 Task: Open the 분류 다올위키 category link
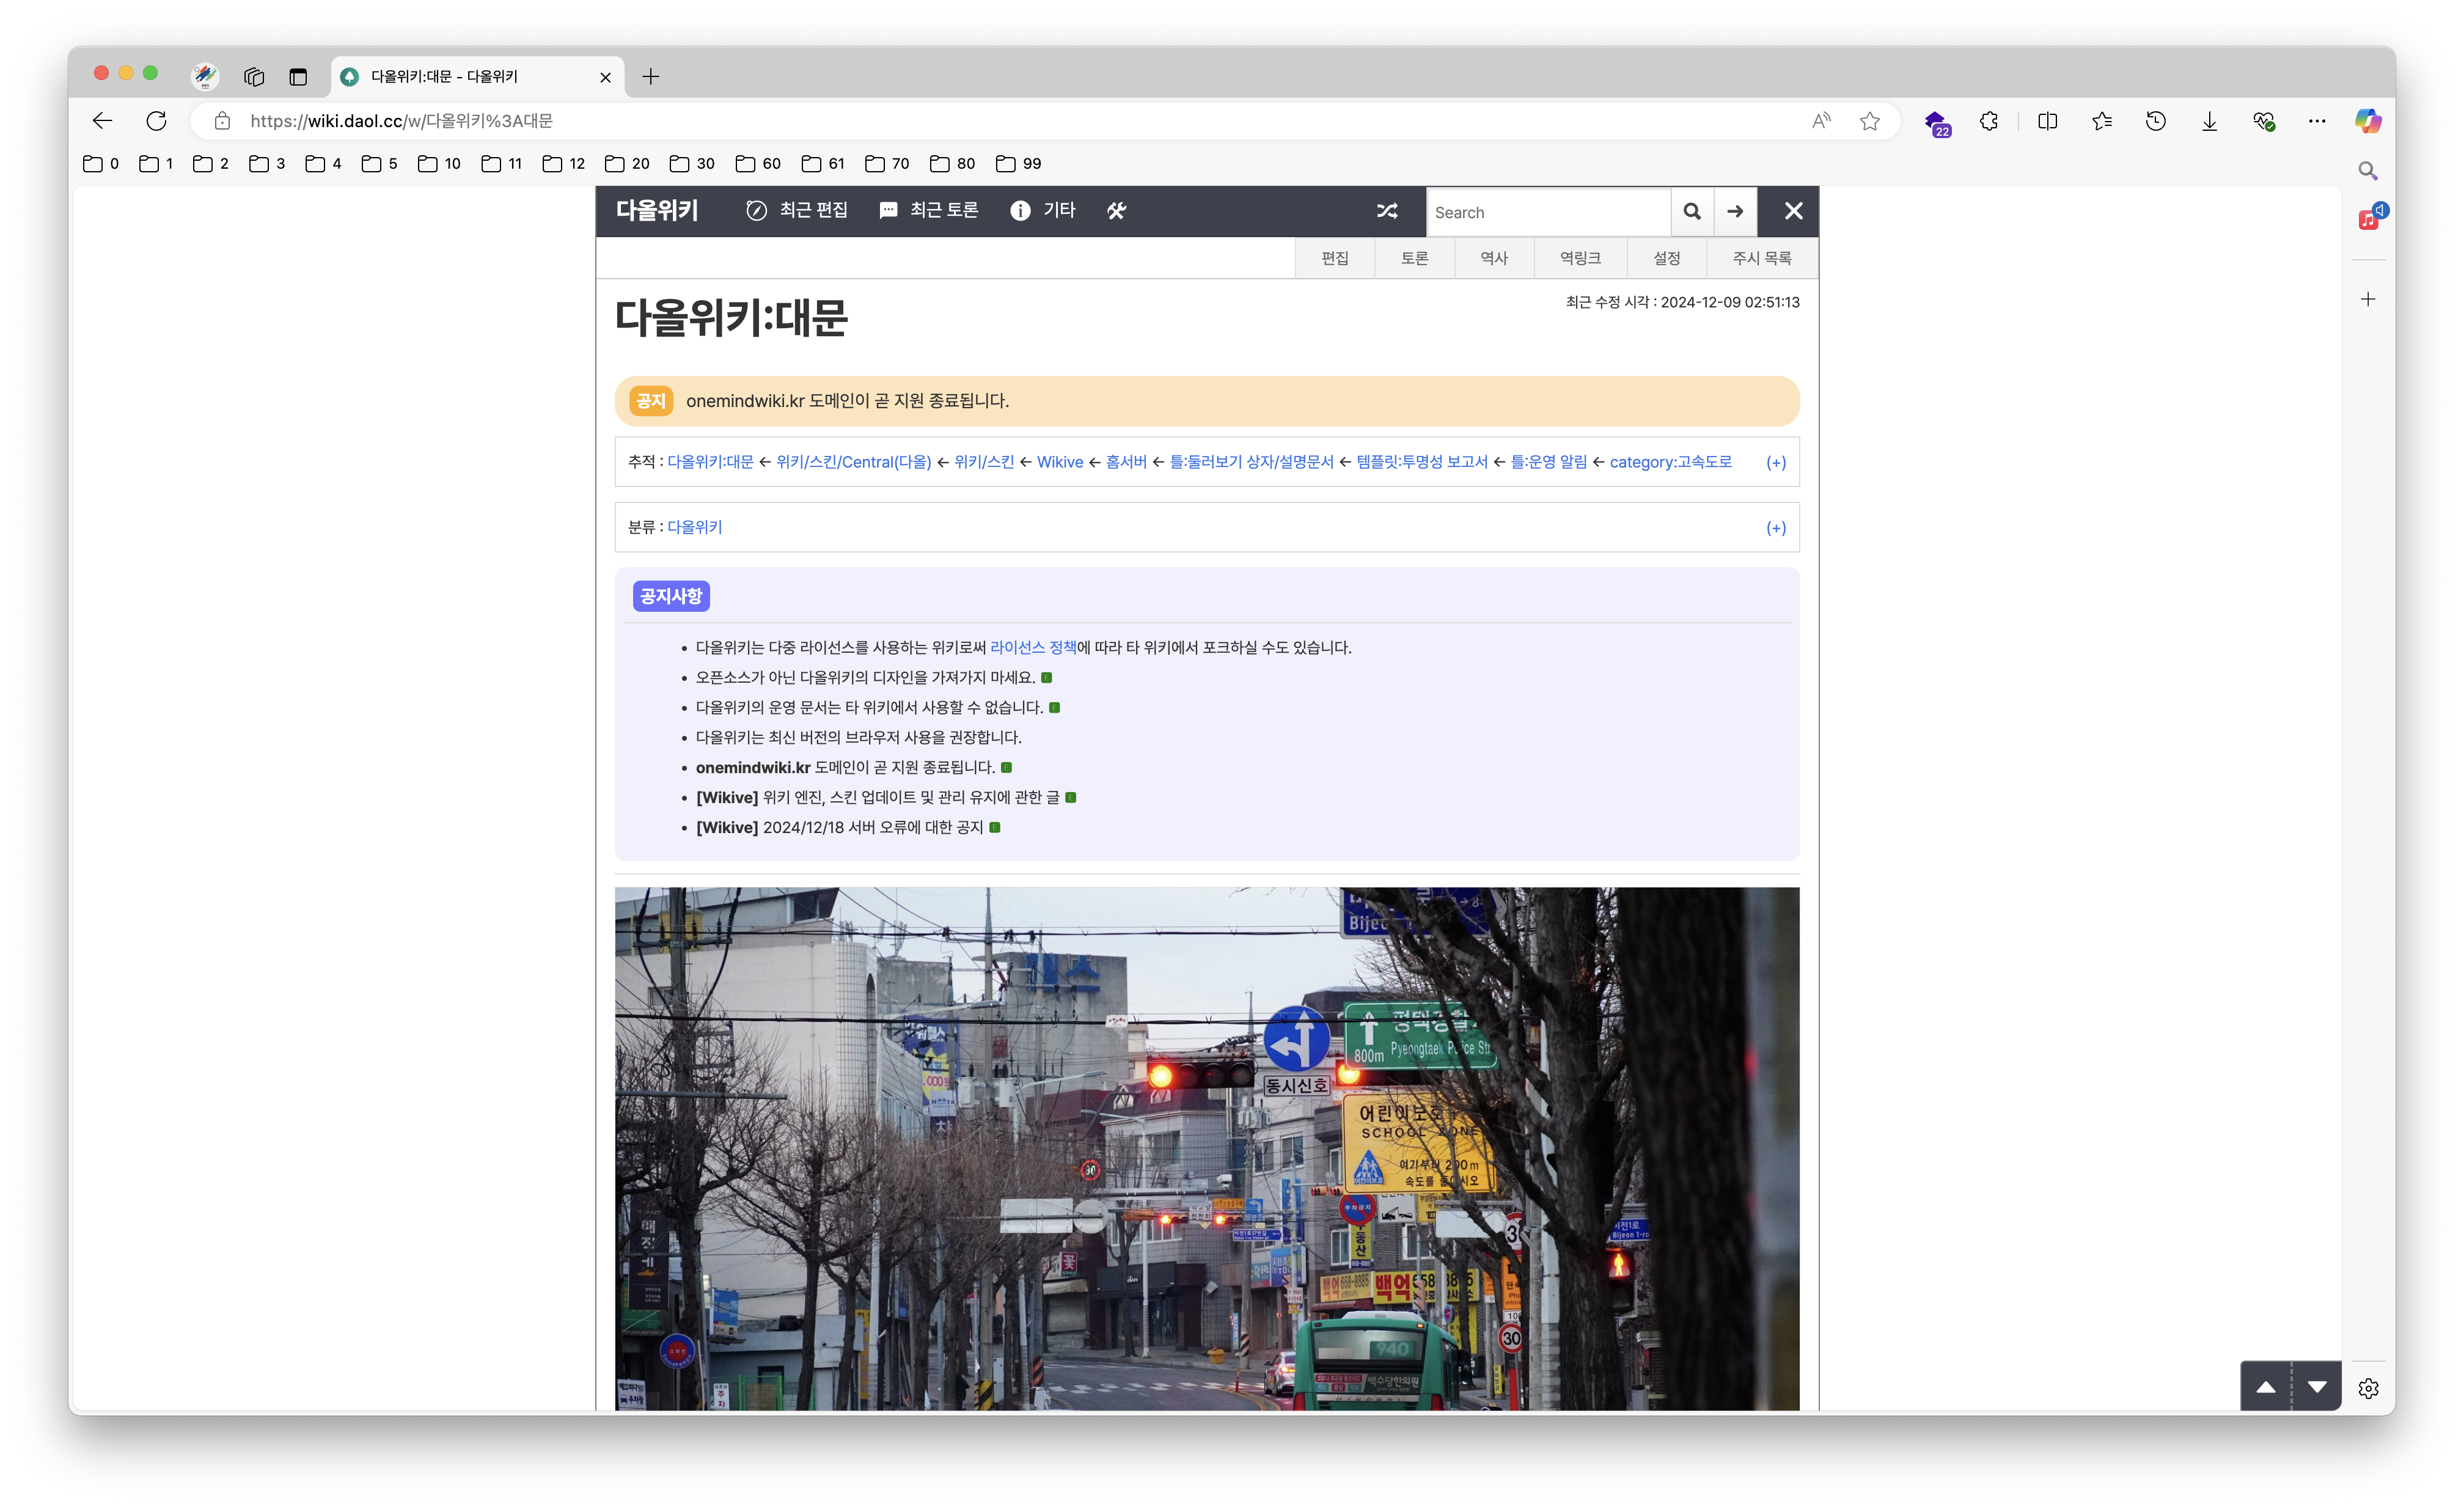pyautogui.click(x=694, y=527)
